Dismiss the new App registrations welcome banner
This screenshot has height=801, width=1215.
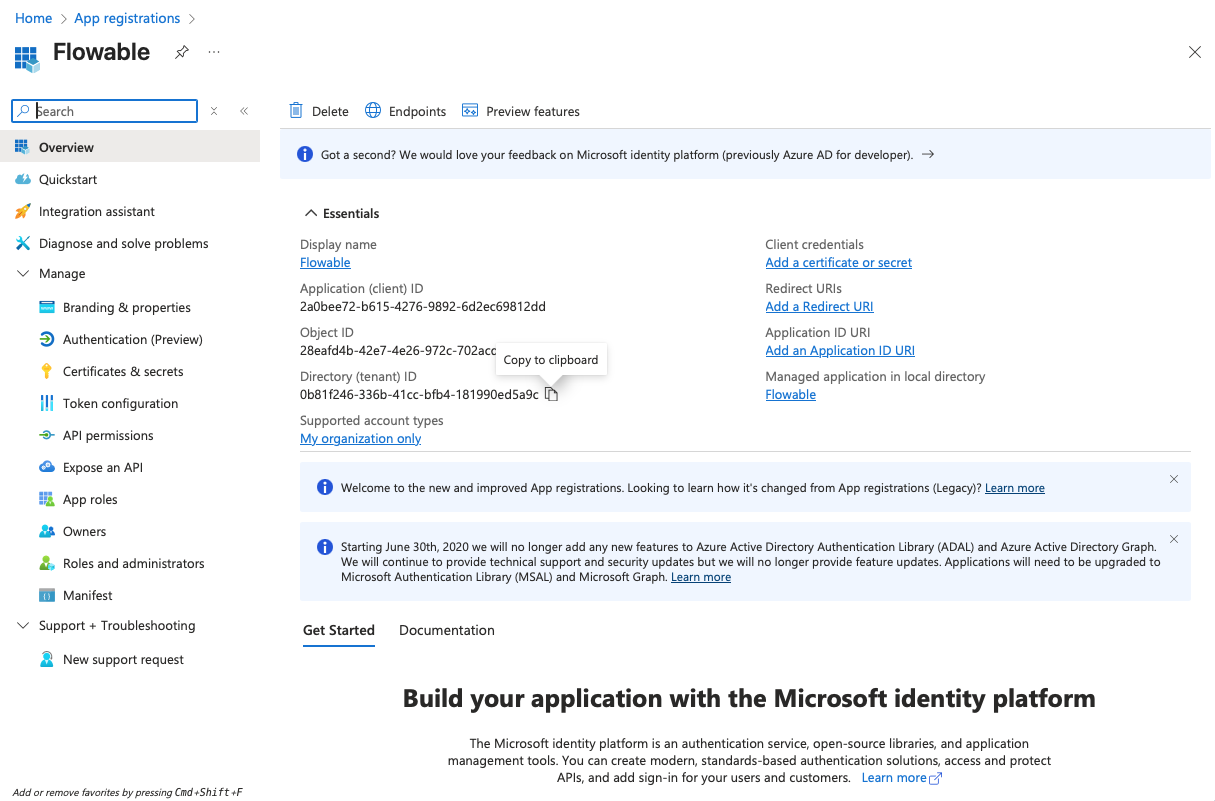tap(1173, 479)
